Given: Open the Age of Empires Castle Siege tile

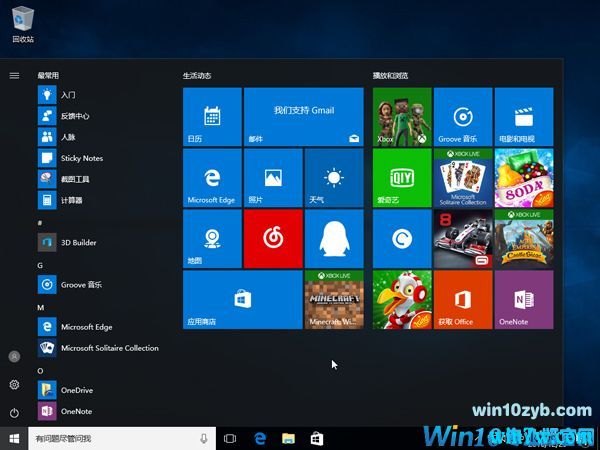Looking at the screenshot, I should tap(524, 239).
